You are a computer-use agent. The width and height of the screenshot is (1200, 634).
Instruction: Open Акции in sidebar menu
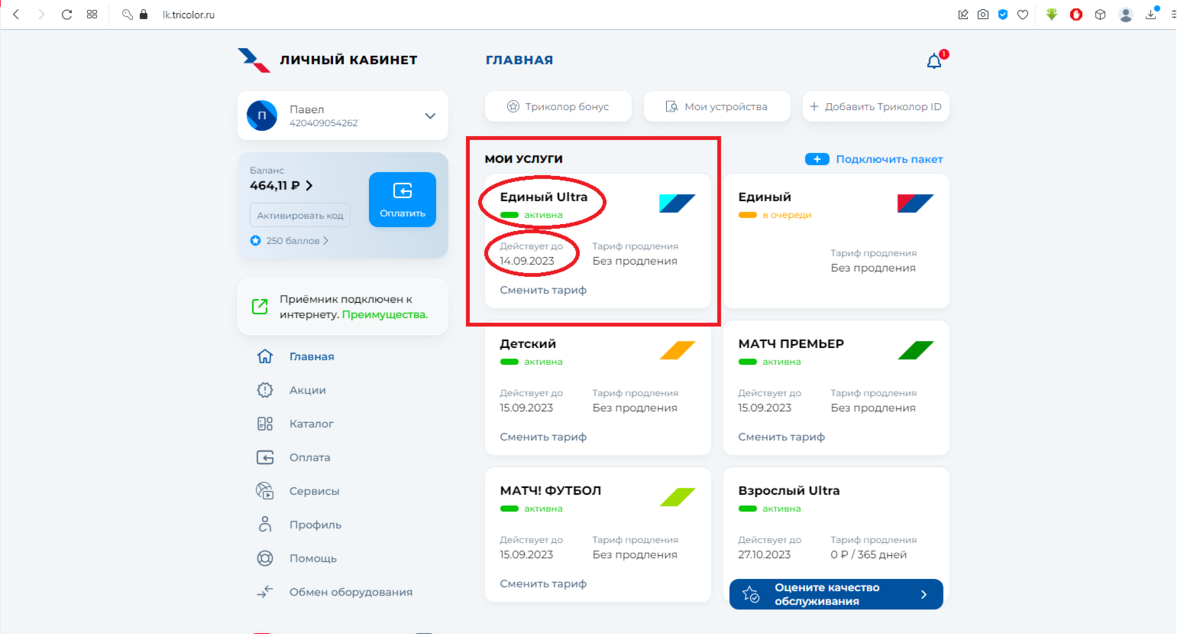pyautogui.click(x=307, y=391)
